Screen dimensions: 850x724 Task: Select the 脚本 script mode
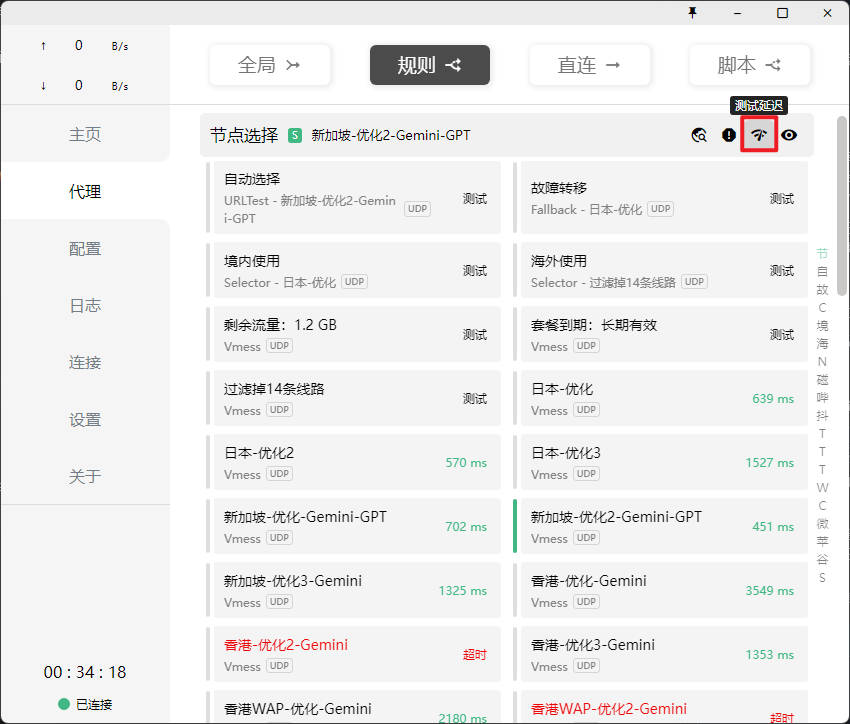point(749,65)
